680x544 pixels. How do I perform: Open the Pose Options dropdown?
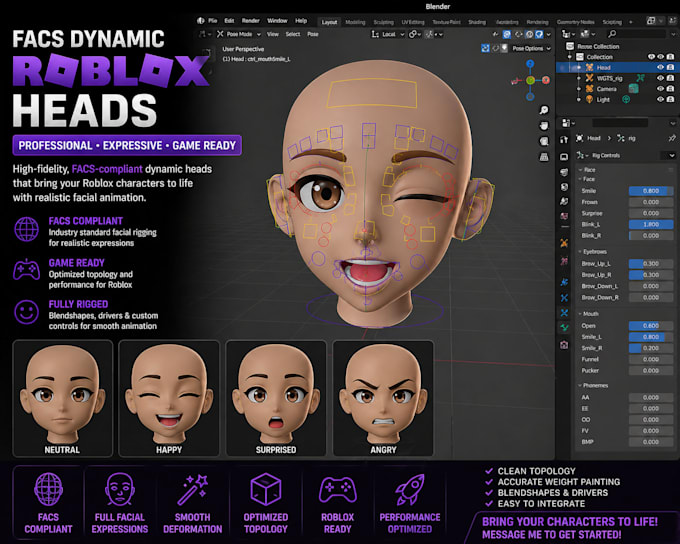[x=531, y=49]
